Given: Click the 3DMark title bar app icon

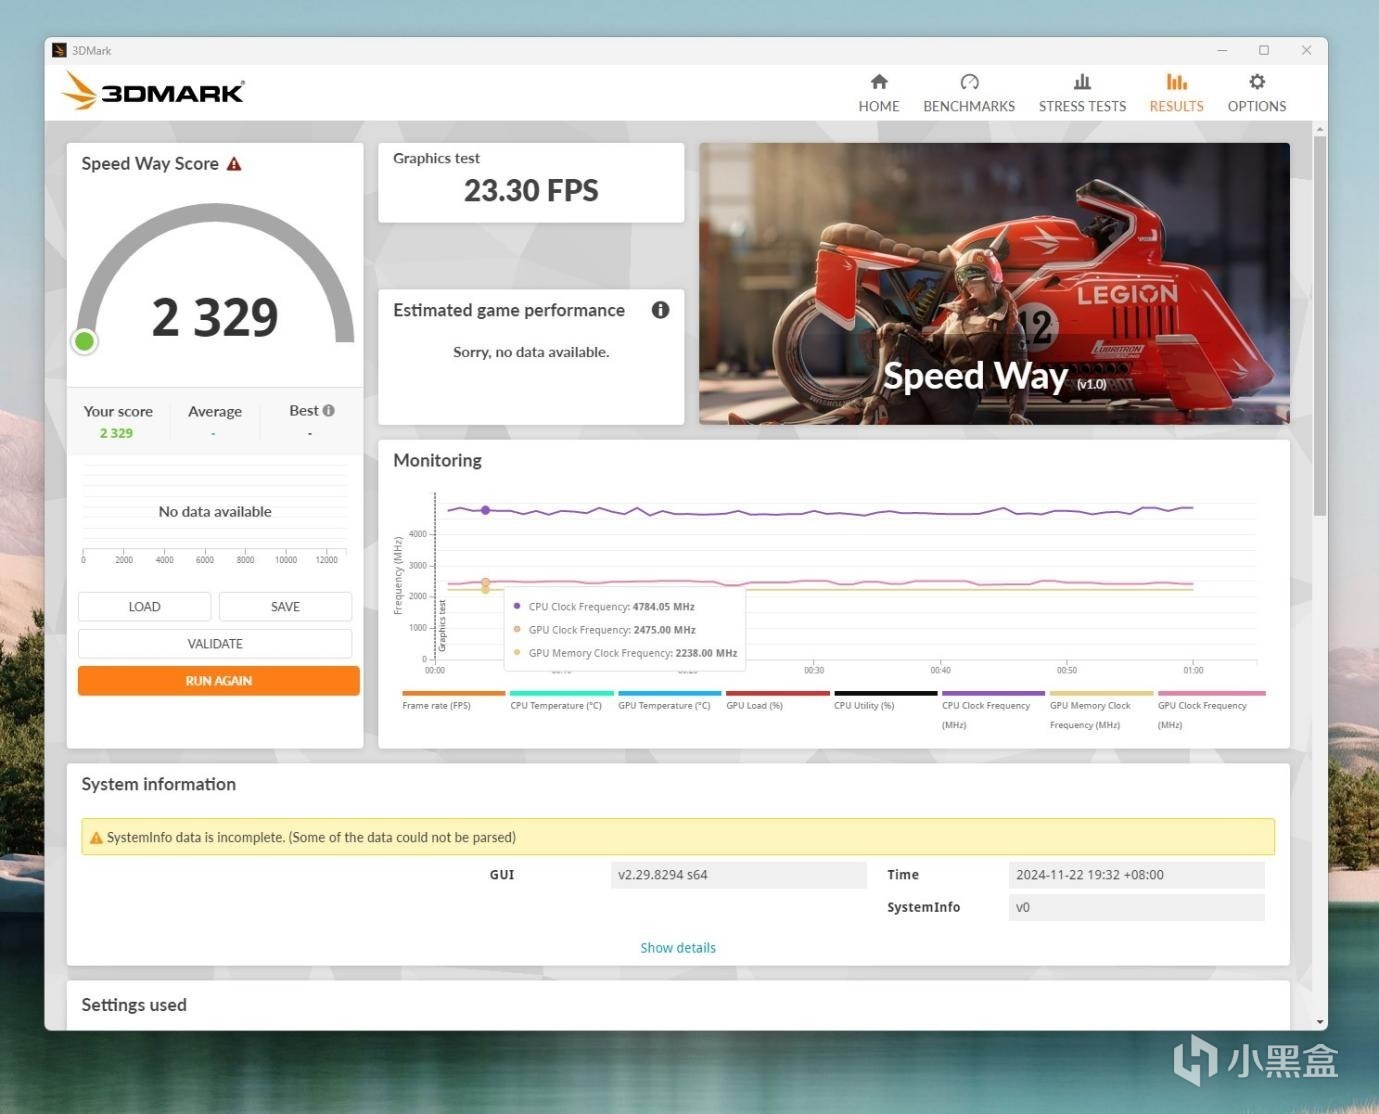Looking at the screenshot, I should pyautogui.click(x=59, y=50).
